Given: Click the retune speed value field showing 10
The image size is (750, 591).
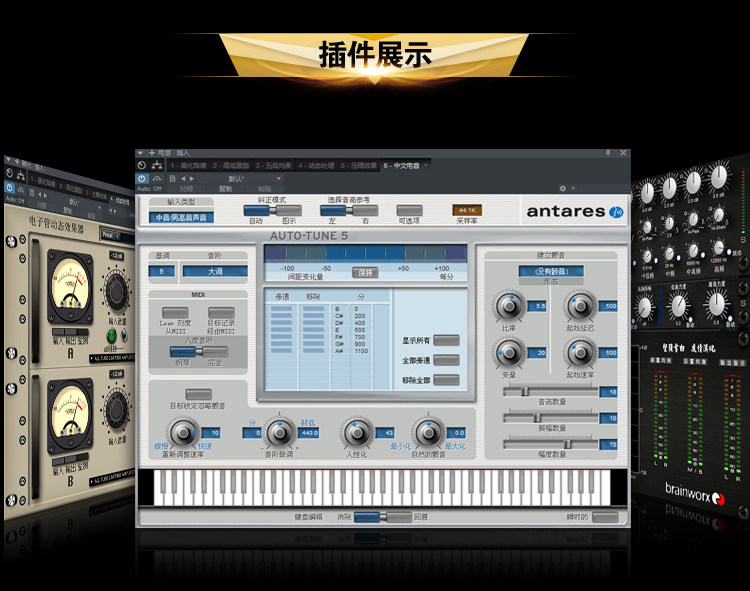Looking at the screenshot, I should pyautogui.click(x=211, y=433).
